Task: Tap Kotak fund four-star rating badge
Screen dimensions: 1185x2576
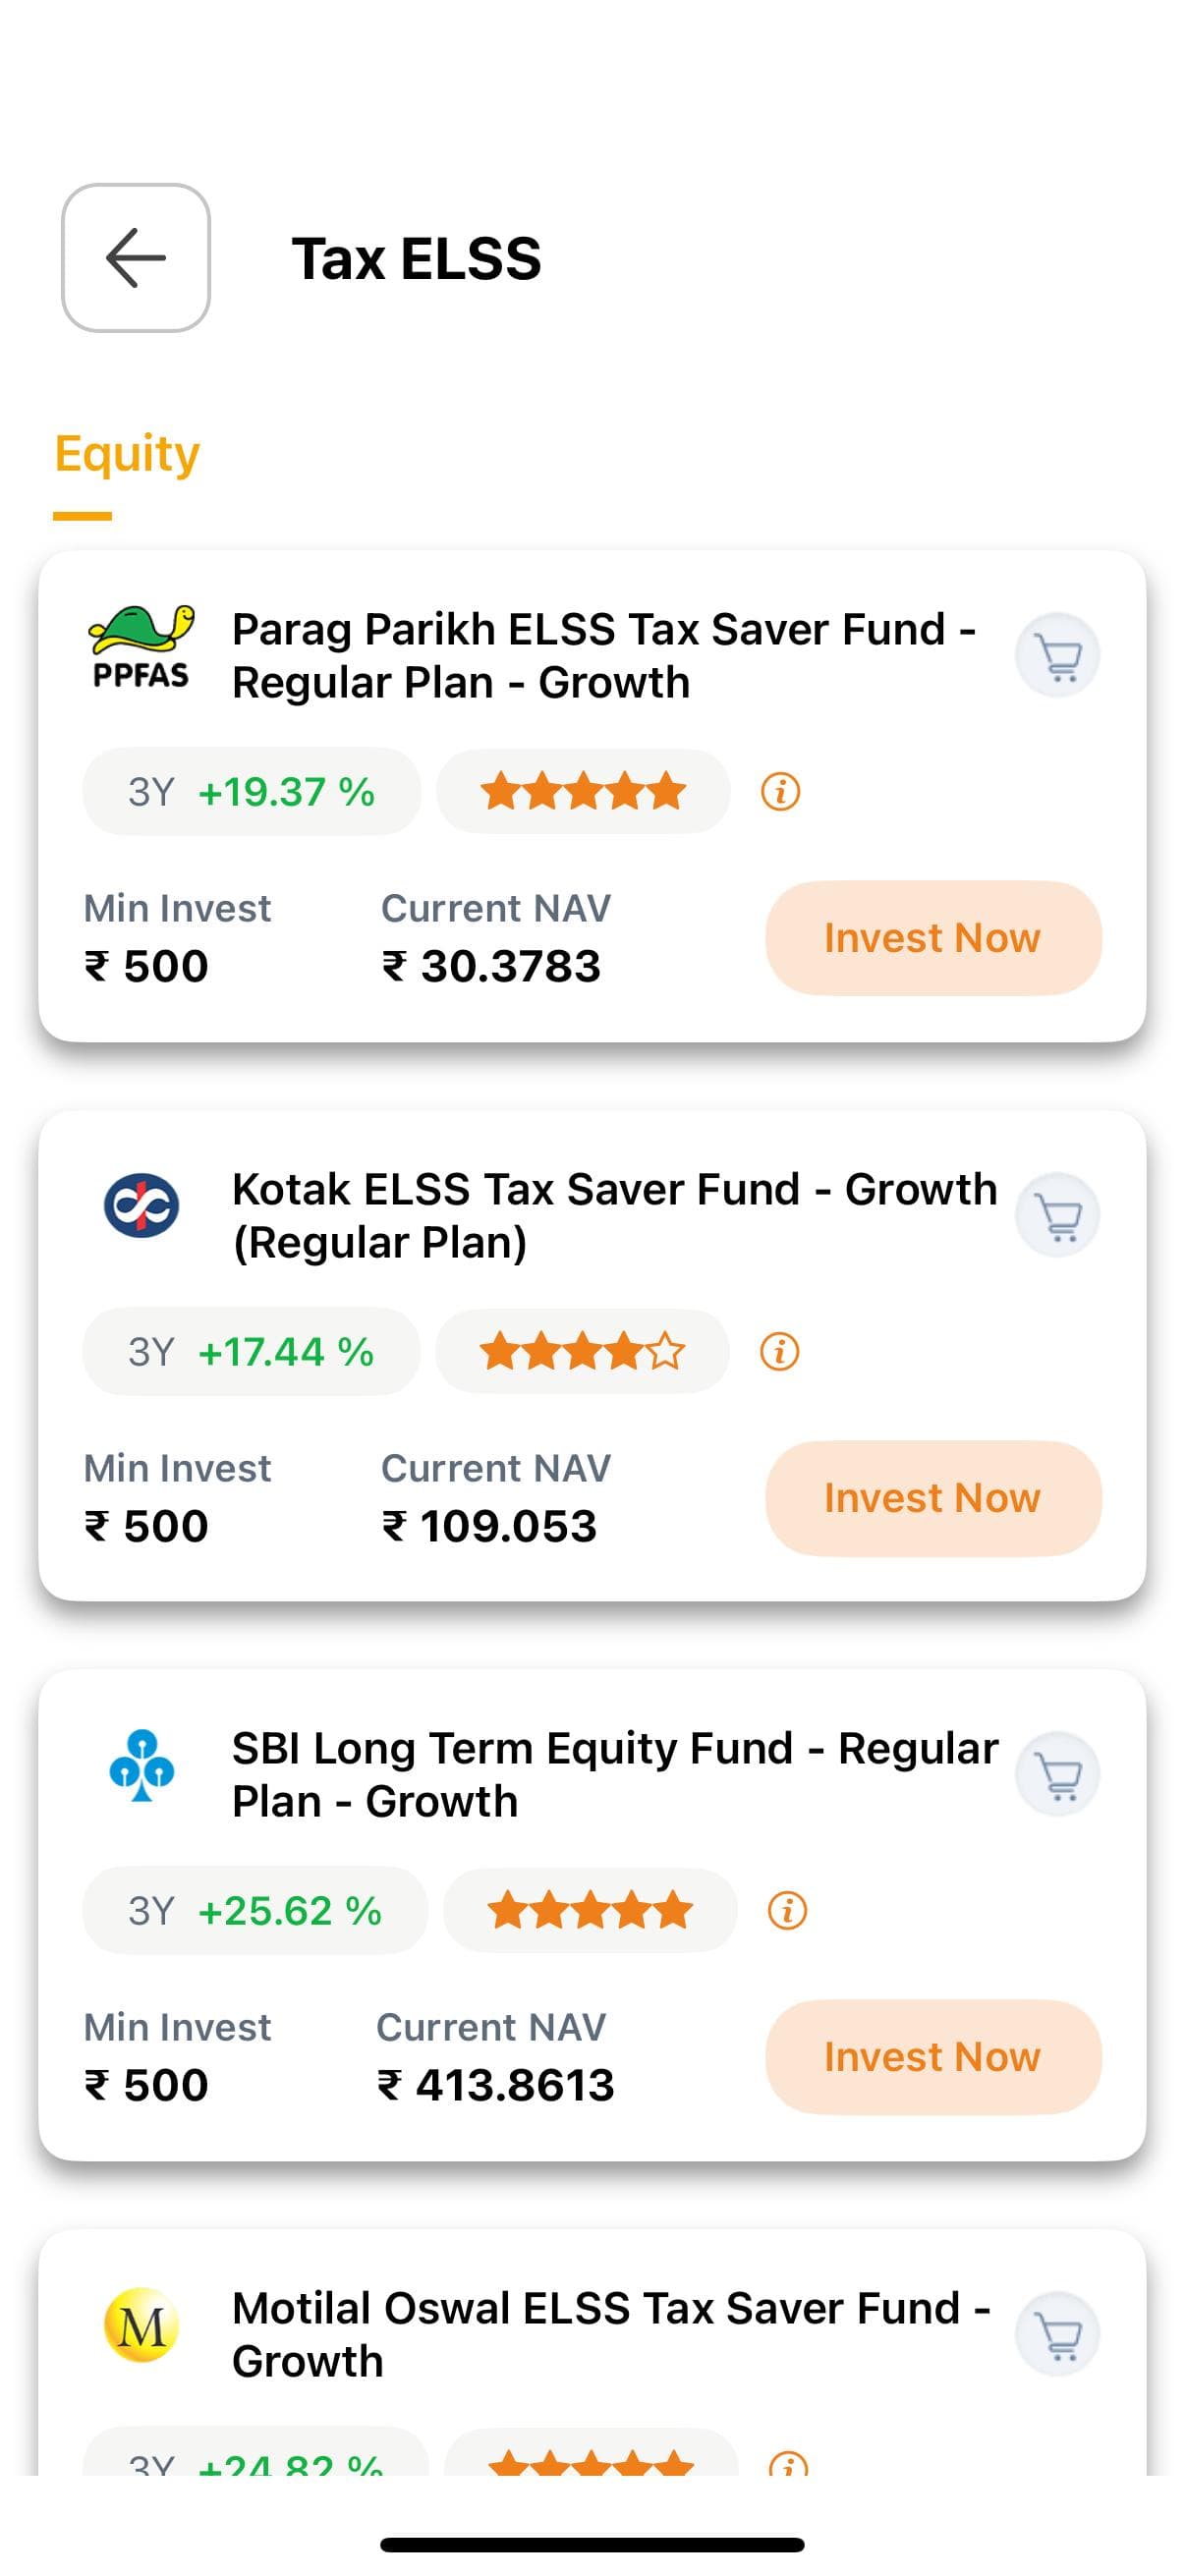Action: click(x=582, y=1352)
